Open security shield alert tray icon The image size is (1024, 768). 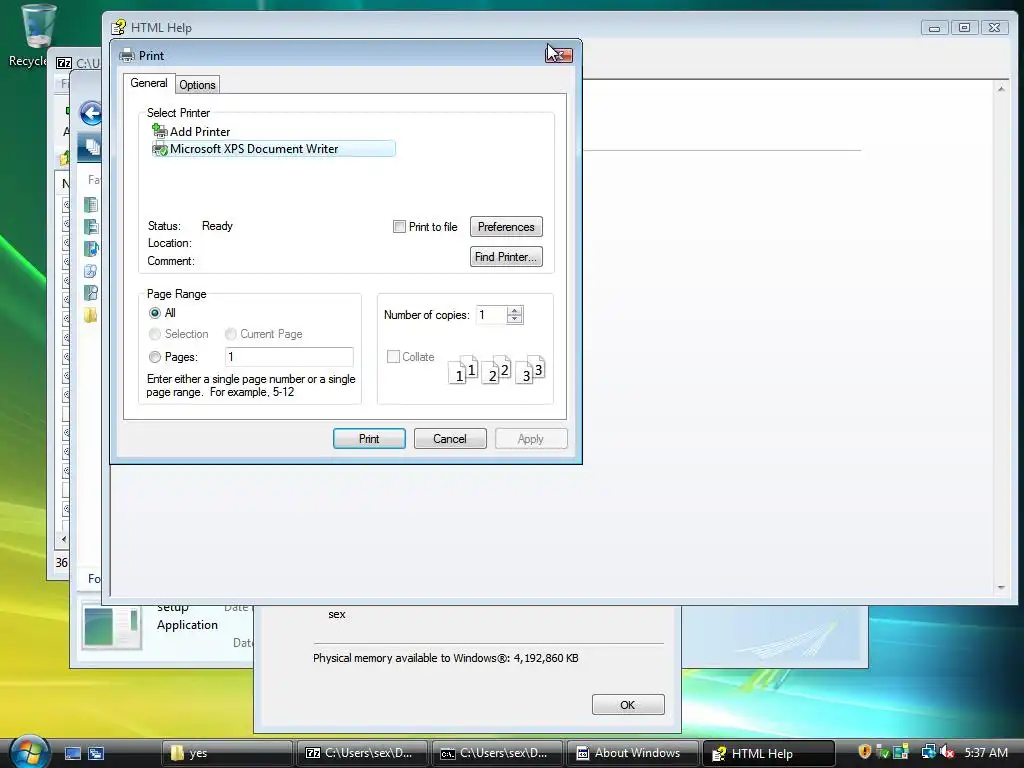[x=865, y=752]
